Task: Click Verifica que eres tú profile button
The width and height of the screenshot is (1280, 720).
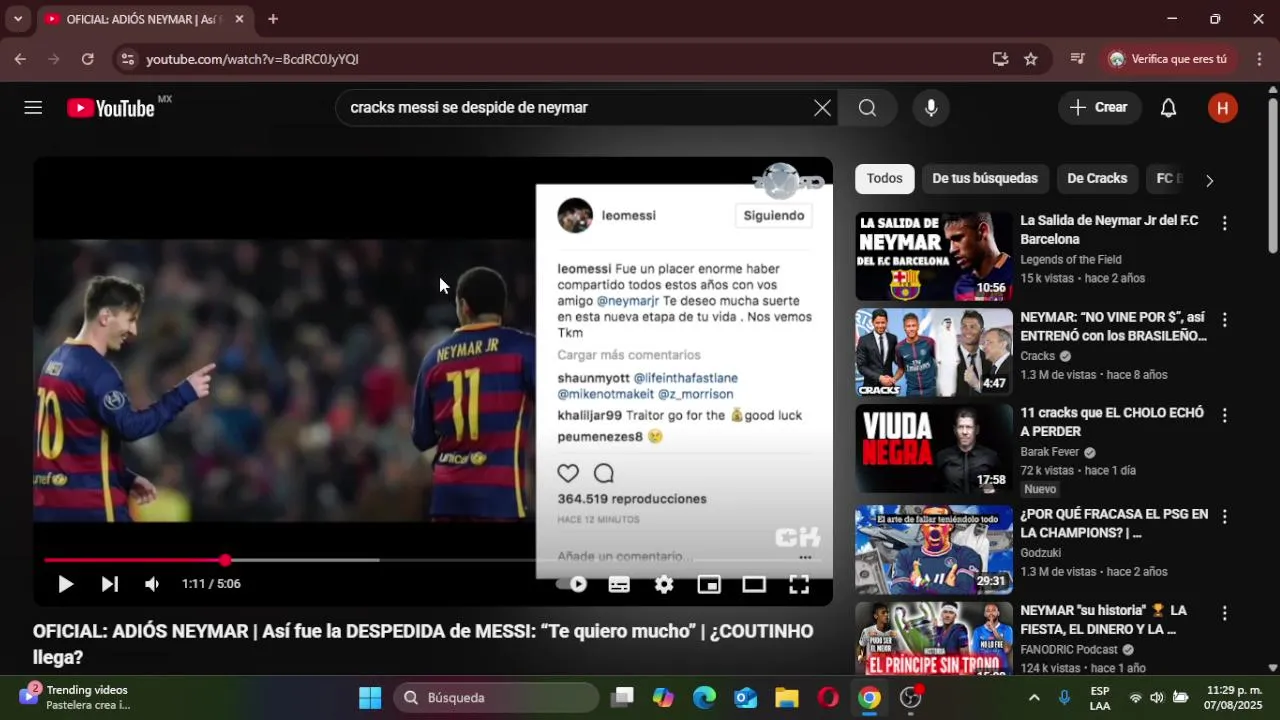Action: [1168, 59]
